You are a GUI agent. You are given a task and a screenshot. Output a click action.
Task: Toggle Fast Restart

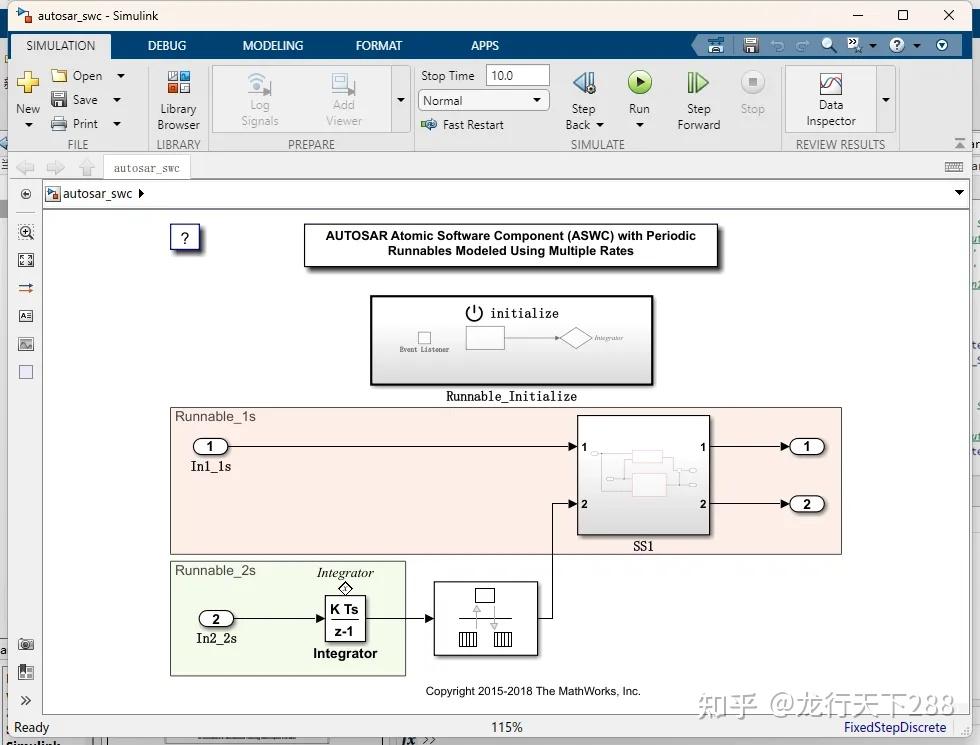(462, 125)
